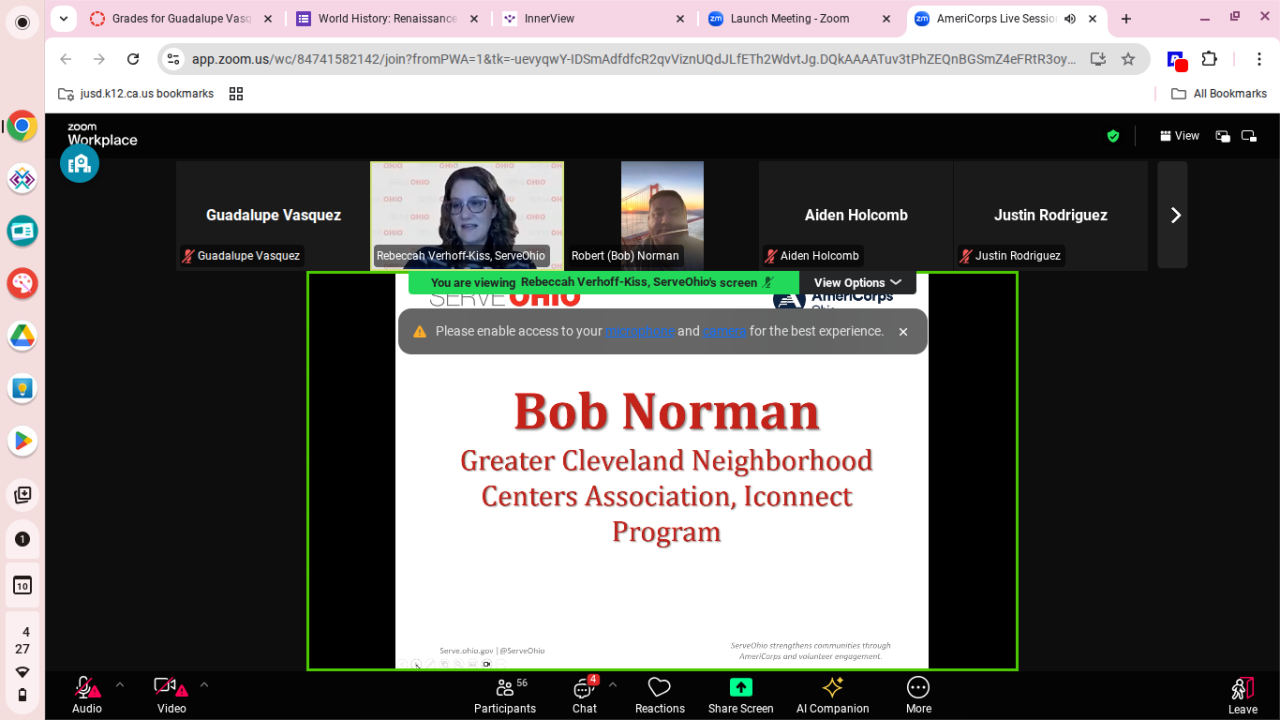Show next participants with the right arrow

[1175, 215]
